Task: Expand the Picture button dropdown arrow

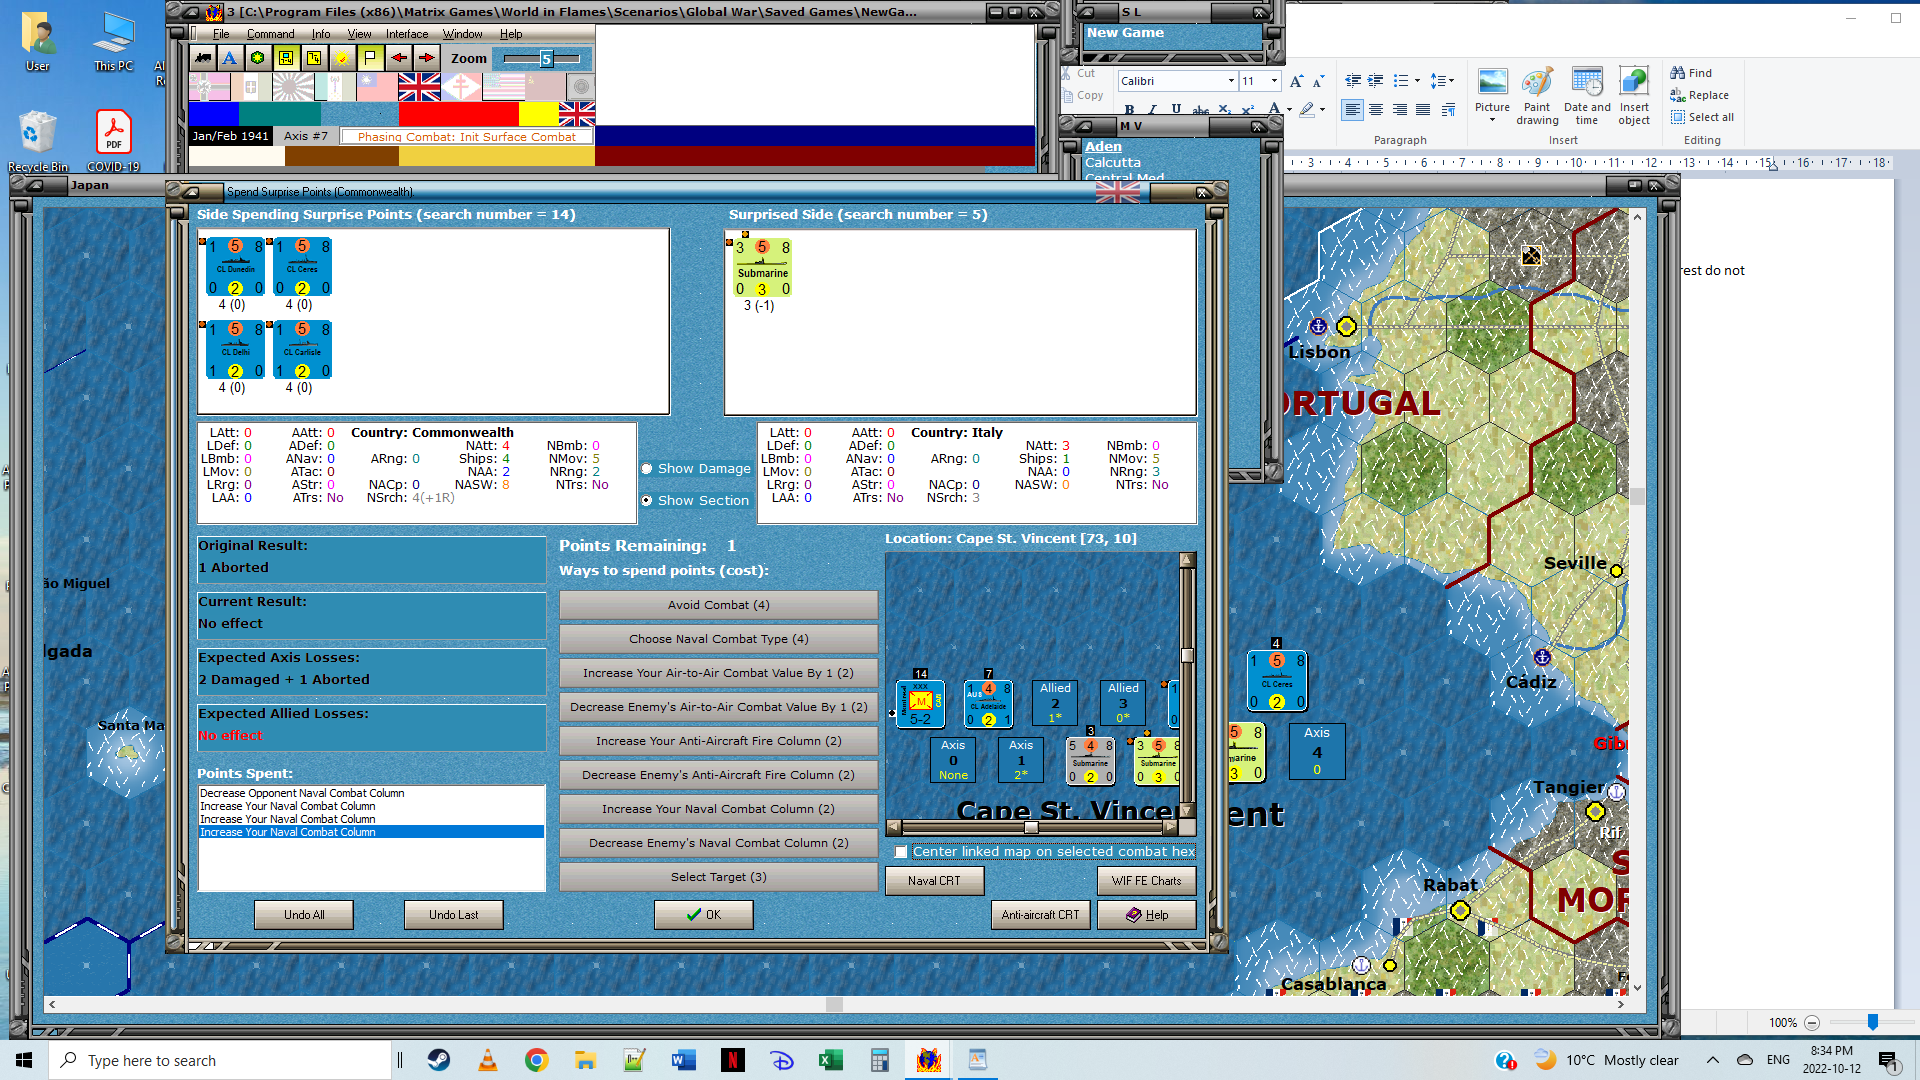Action: [x=1492, y=121]
